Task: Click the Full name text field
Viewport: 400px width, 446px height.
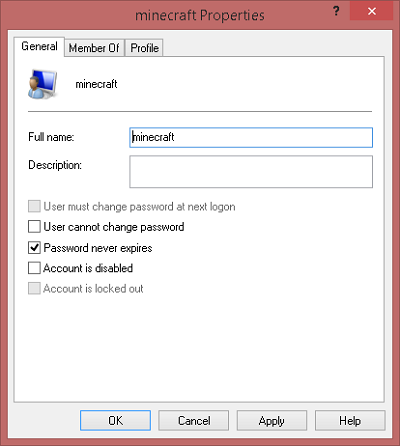Action: pyautogui.click(x=251, y=137)
